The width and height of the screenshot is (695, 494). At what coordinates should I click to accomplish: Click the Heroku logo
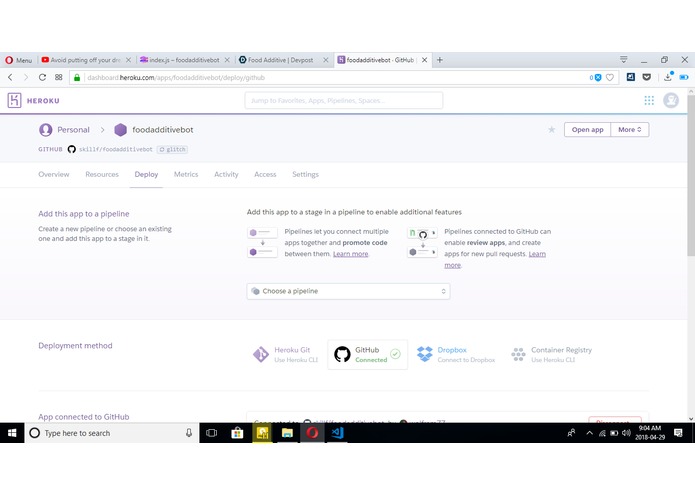[33, 101]
